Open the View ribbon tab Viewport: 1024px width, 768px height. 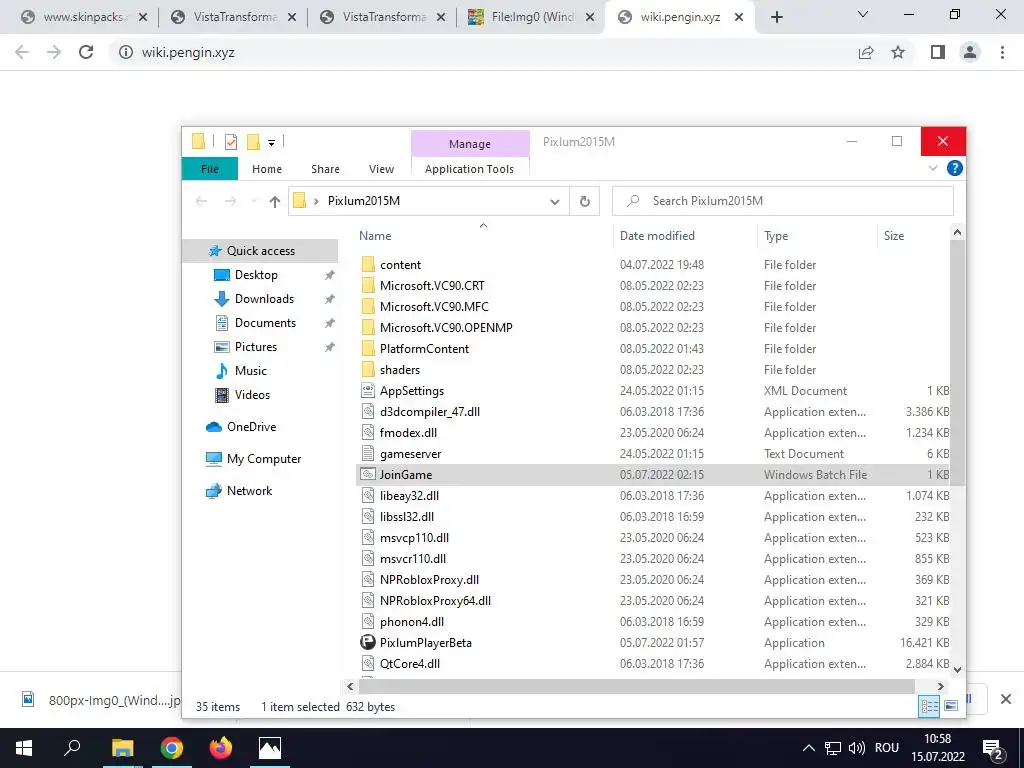[381, 169]
